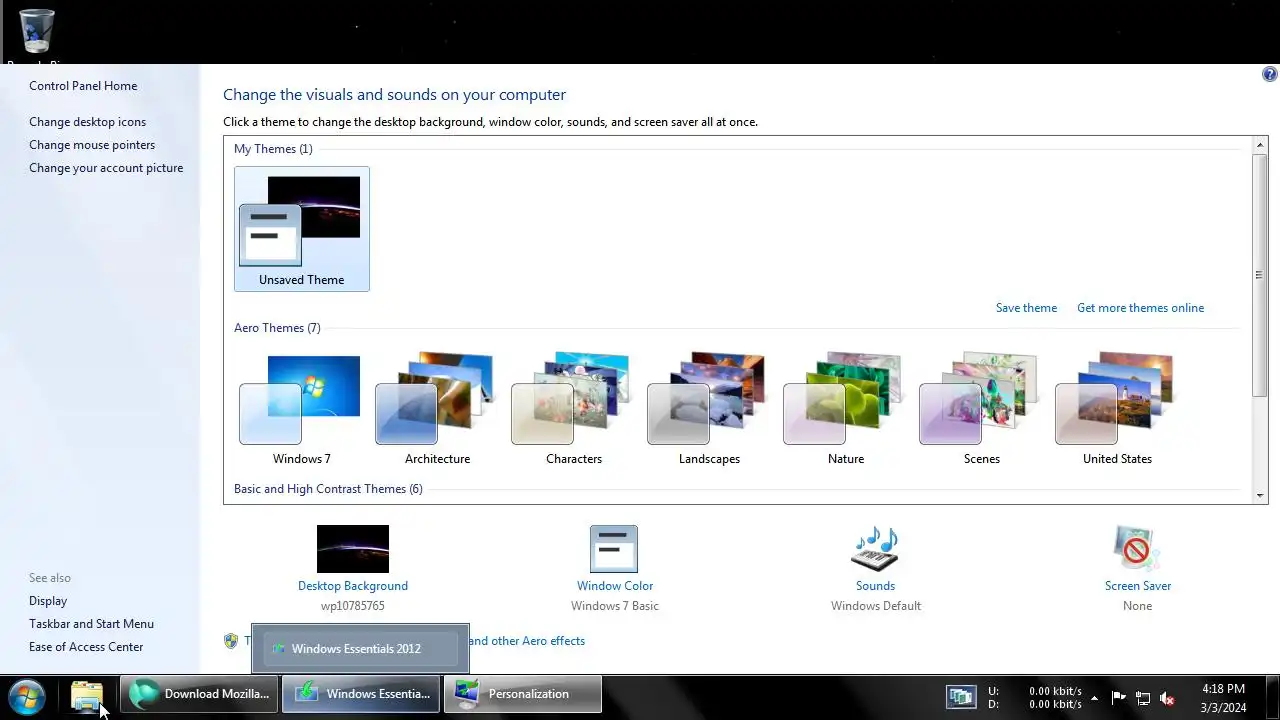Click the muted volume tray icon
Viewport: 1280px width, 720px height.
tap(1166, 698)
